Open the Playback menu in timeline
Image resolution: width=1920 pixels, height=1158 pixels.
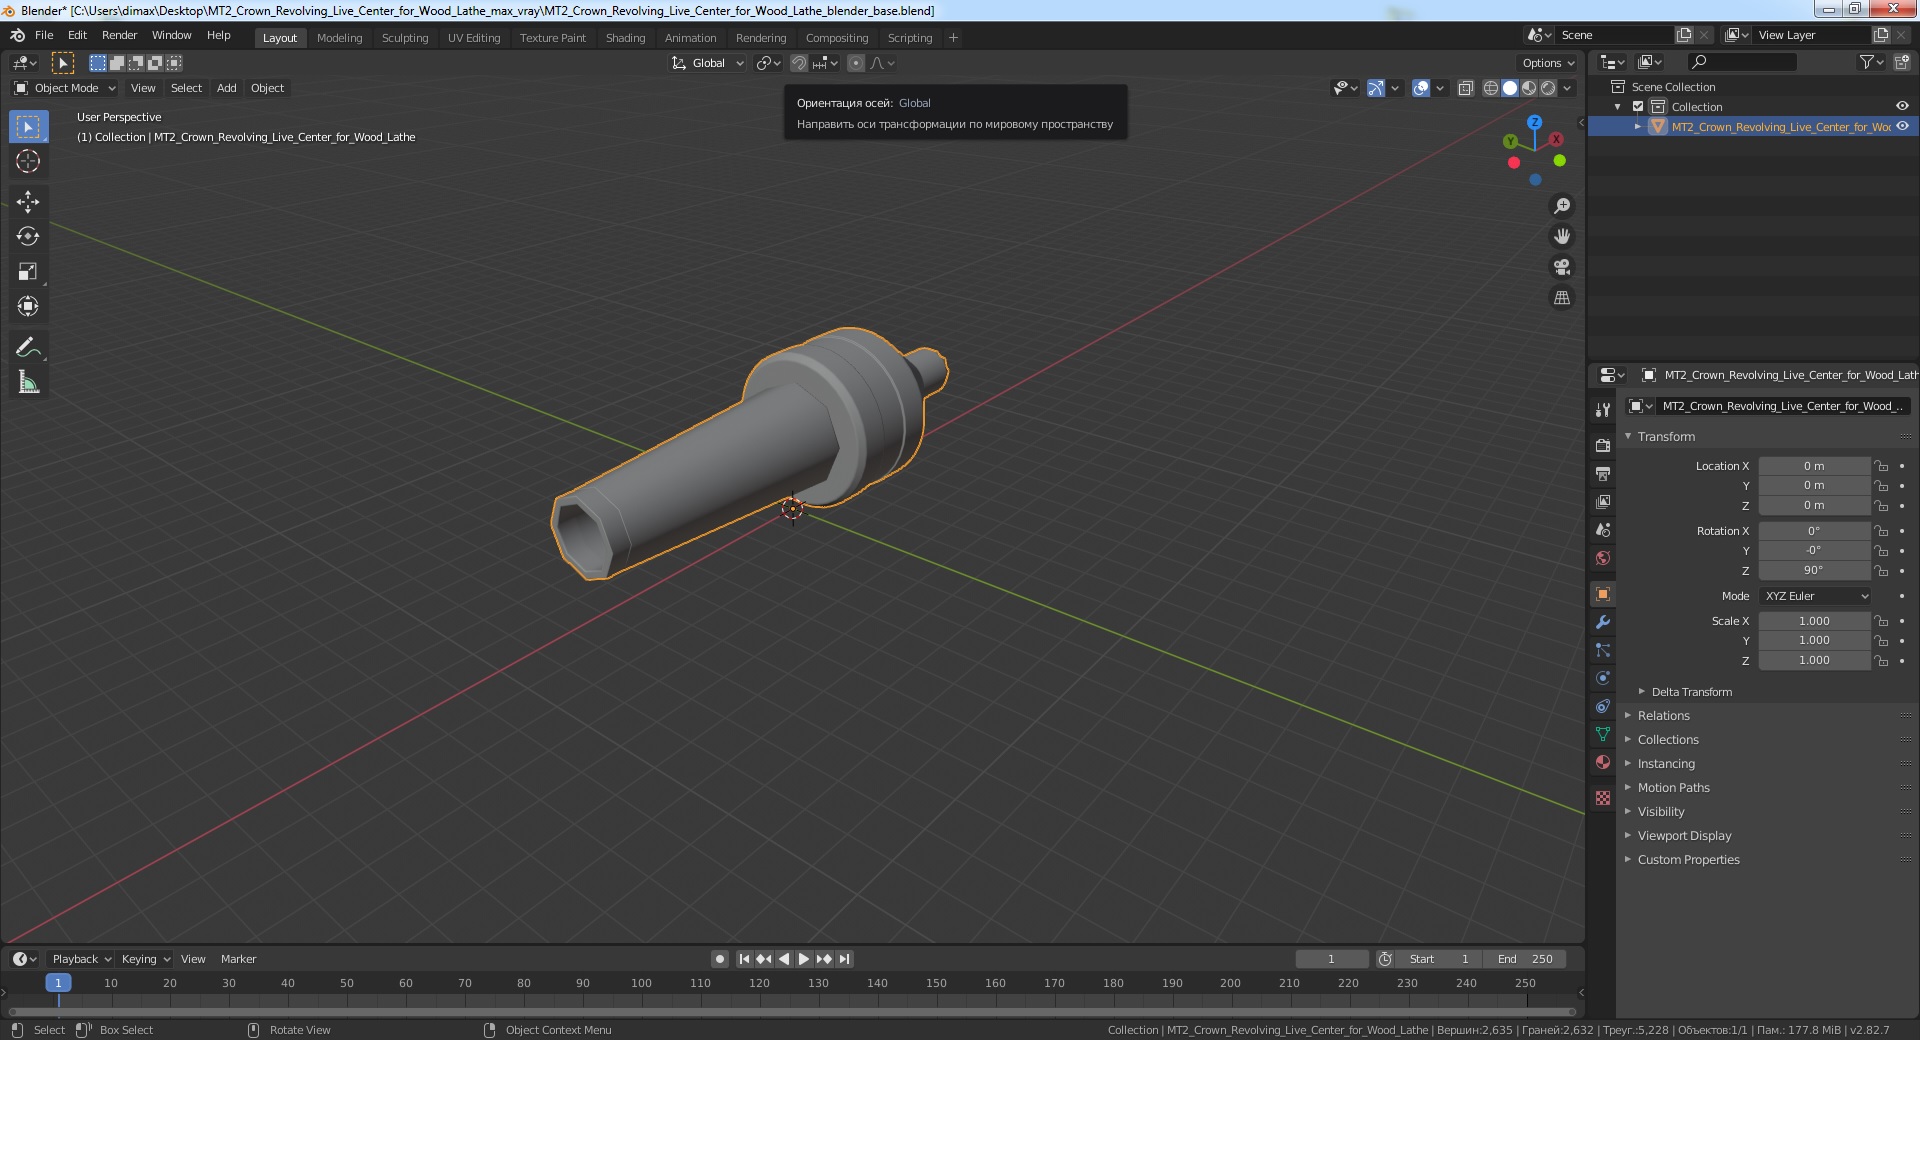coord(81,959)
